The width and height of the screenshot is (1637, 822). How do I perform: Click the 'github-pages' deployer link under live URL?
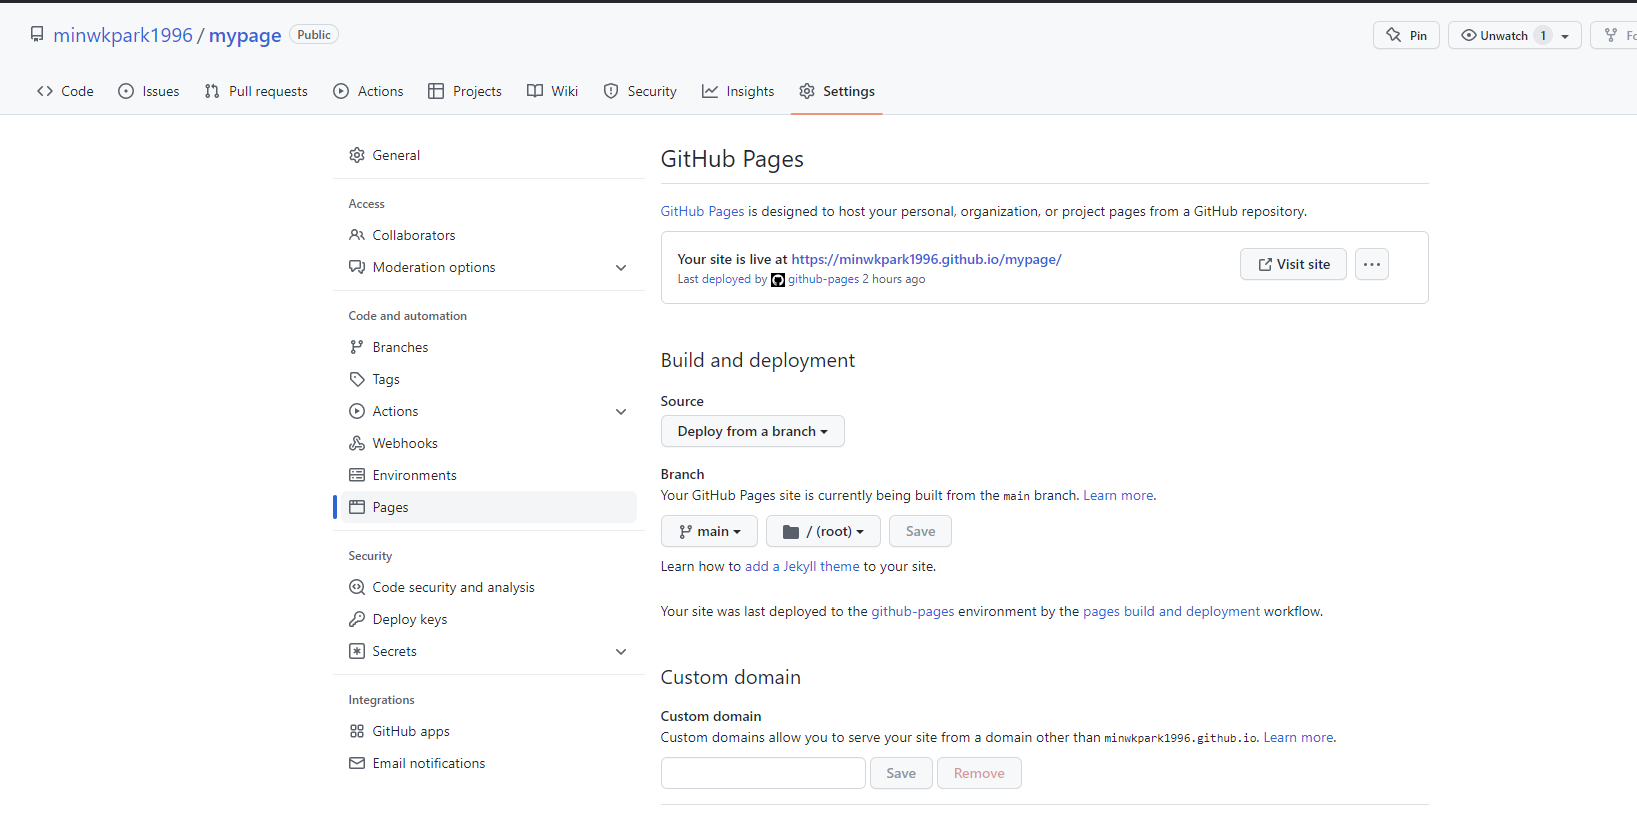pyautogui.click(x=823, y=279)
